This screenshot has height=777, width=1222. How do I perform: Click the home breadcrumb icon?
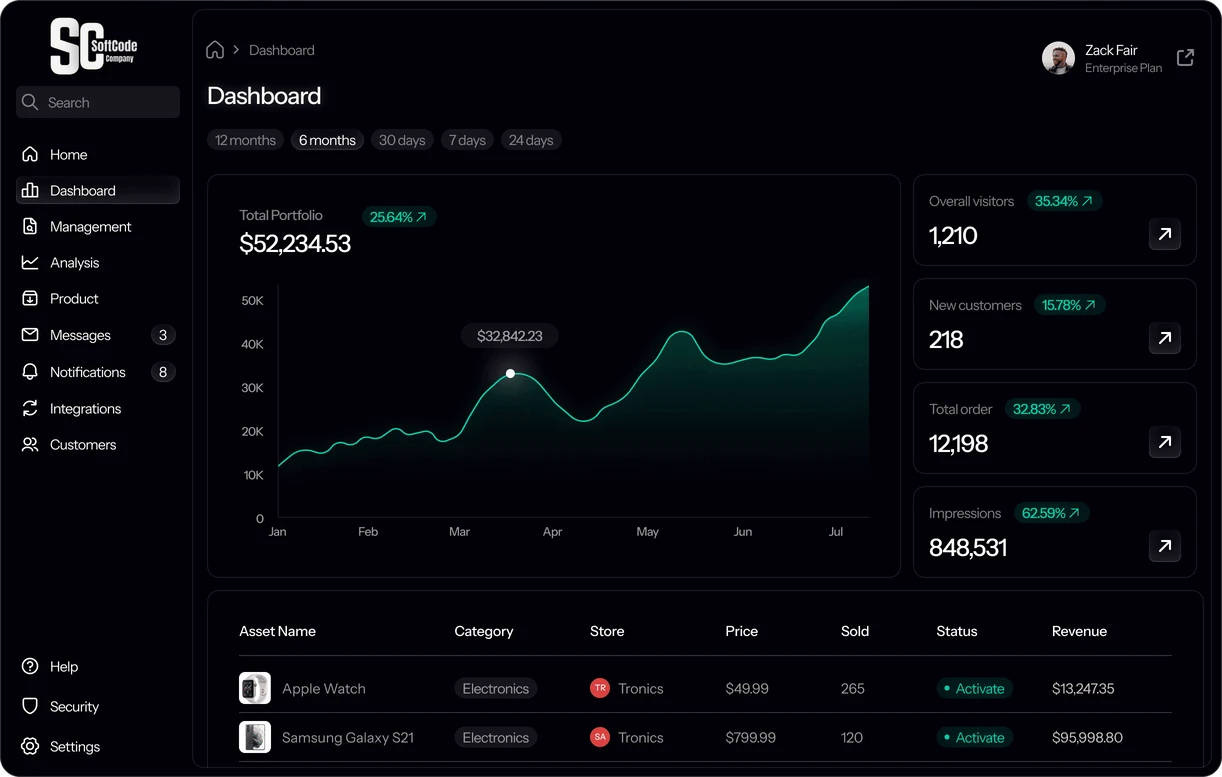(x=215, y=50)
